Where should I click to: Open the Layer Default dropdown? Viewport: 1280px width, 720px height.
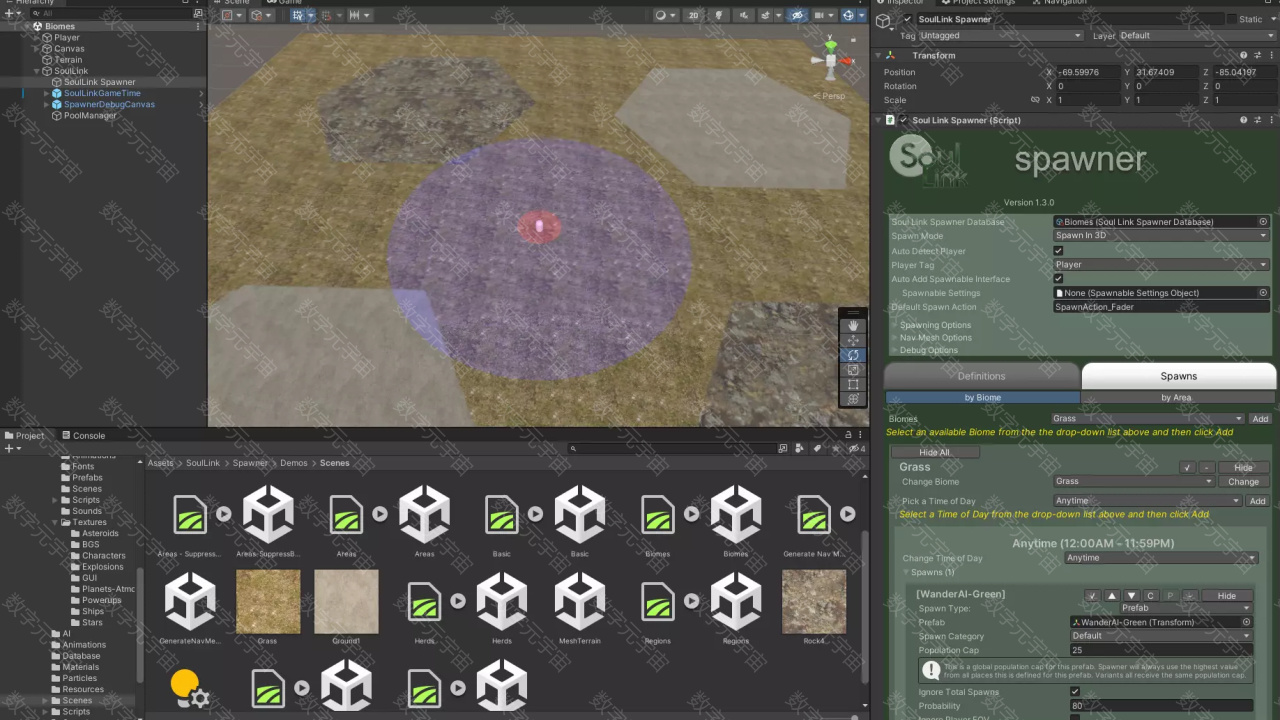(1196, 35)
